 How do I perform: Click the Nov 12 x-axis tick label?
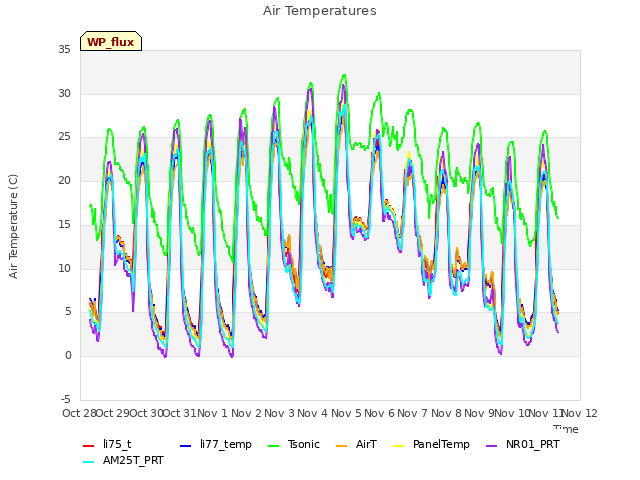click(x=580, y=413)
